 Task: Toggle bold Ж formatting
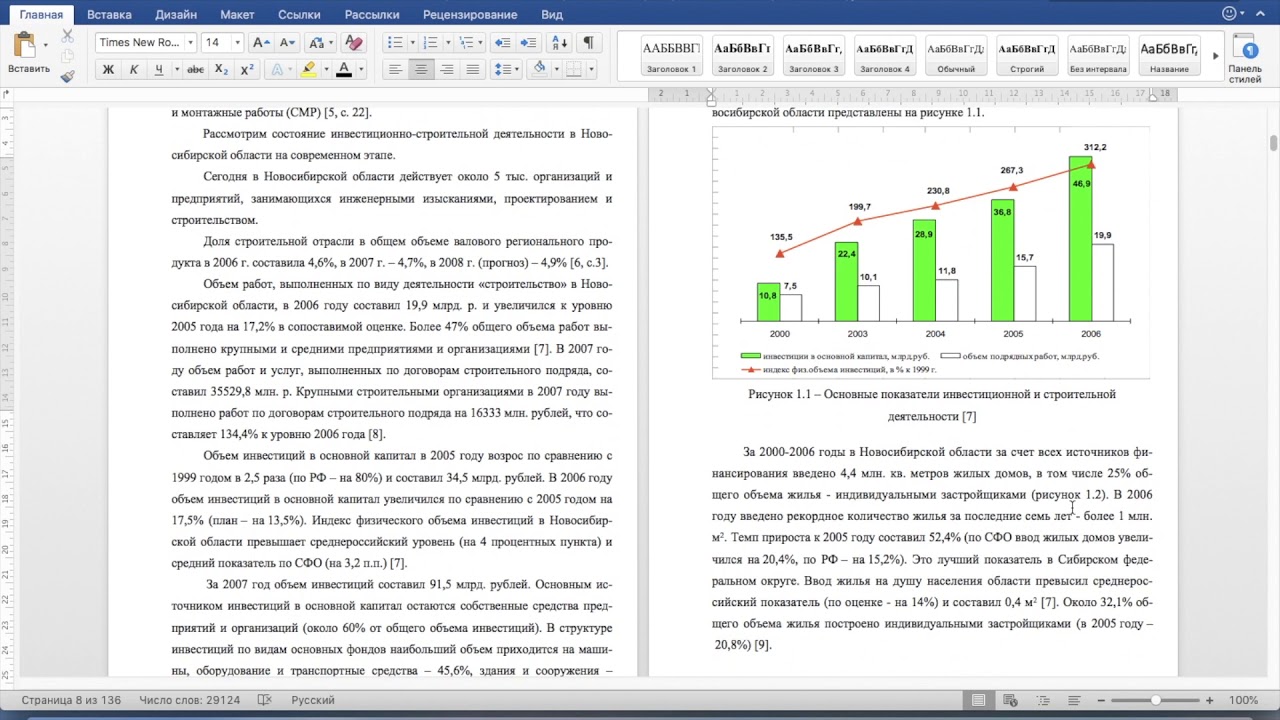(108, 70)
